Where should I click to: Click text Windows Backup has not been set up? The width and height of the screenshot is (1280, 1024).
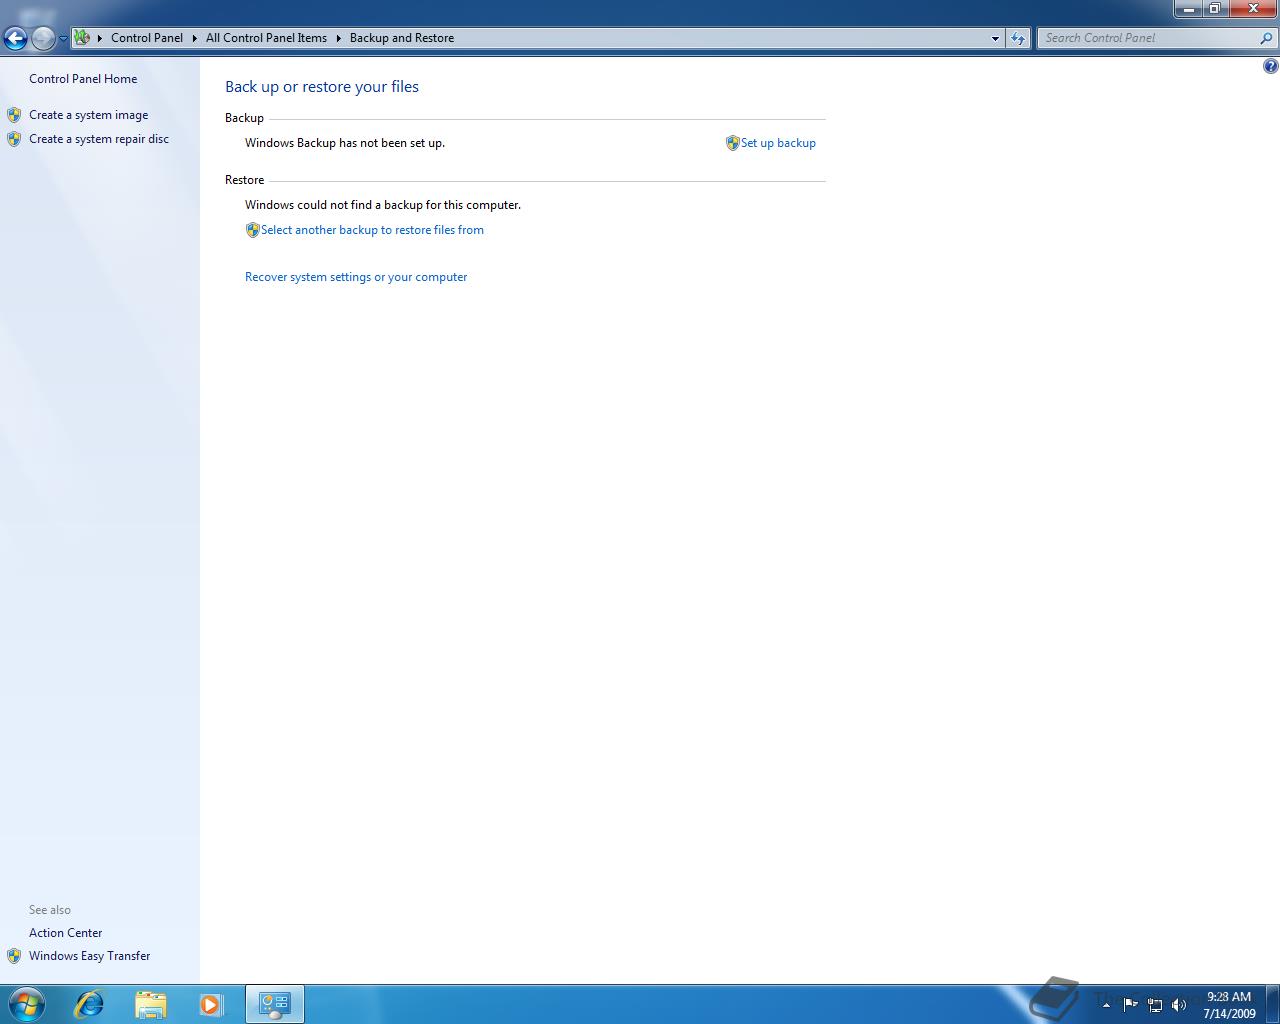tap(345, 143)
